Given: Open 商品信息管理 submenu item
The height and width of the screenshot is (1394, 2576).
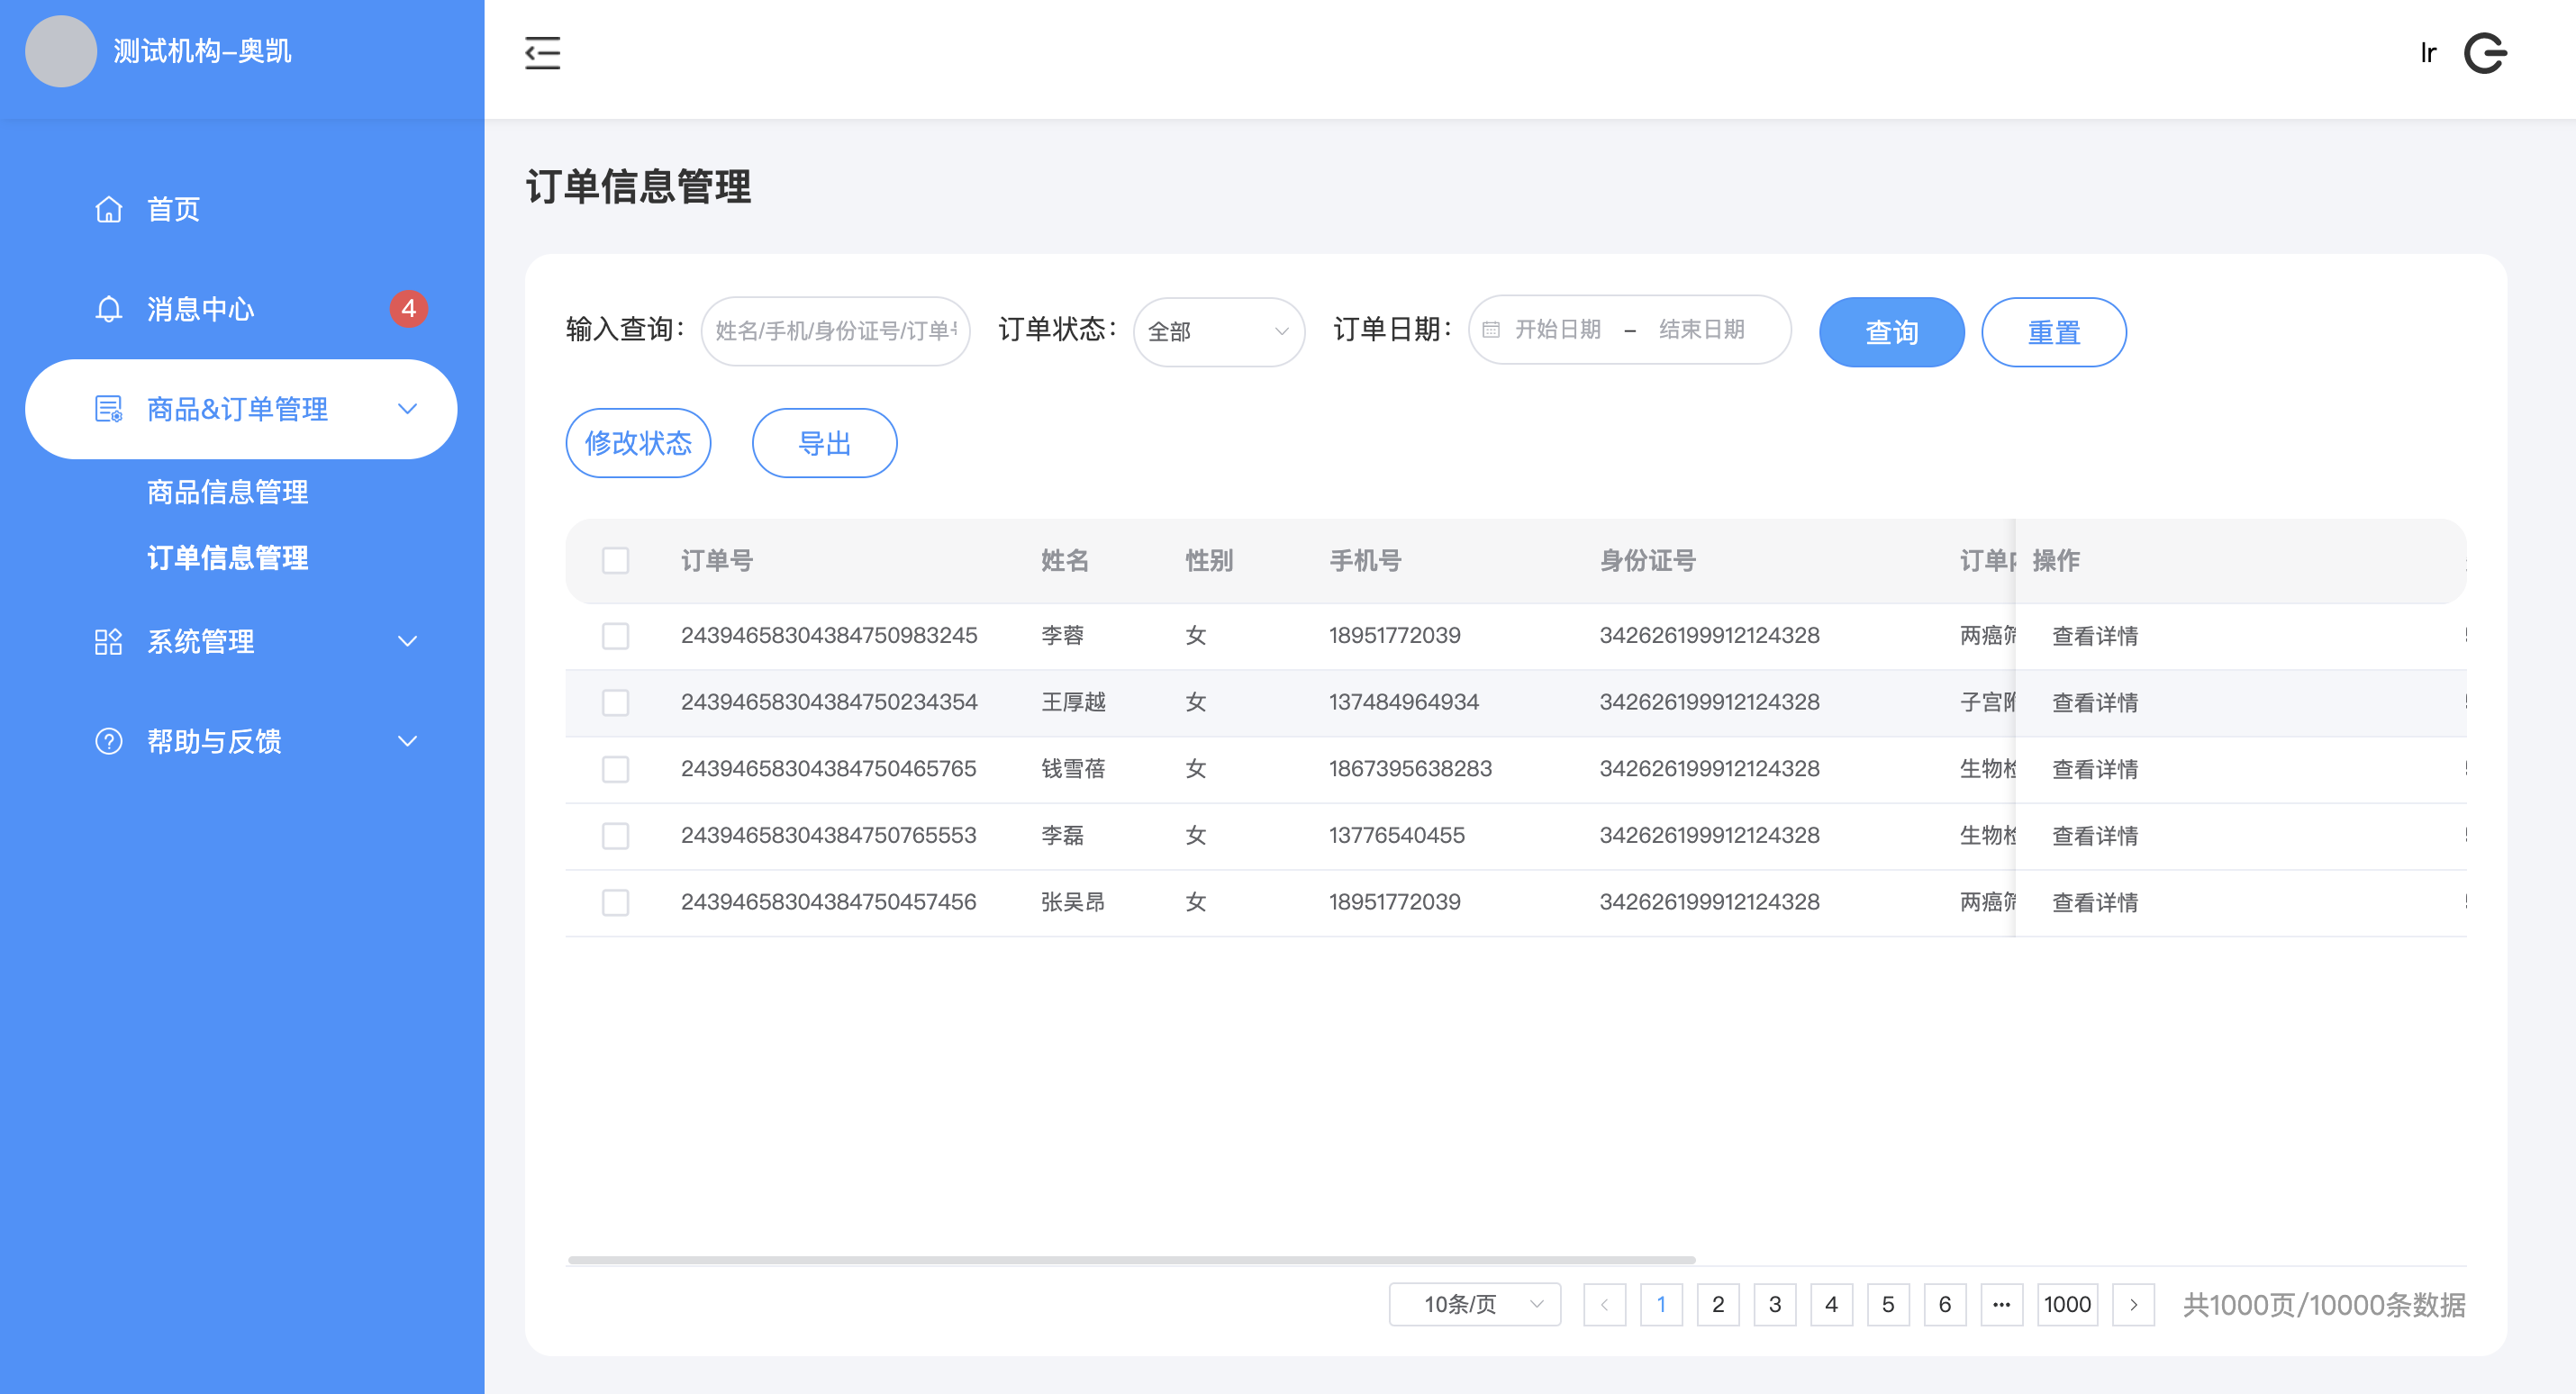Looking at the screenshot, I should [x=227, y=492].
